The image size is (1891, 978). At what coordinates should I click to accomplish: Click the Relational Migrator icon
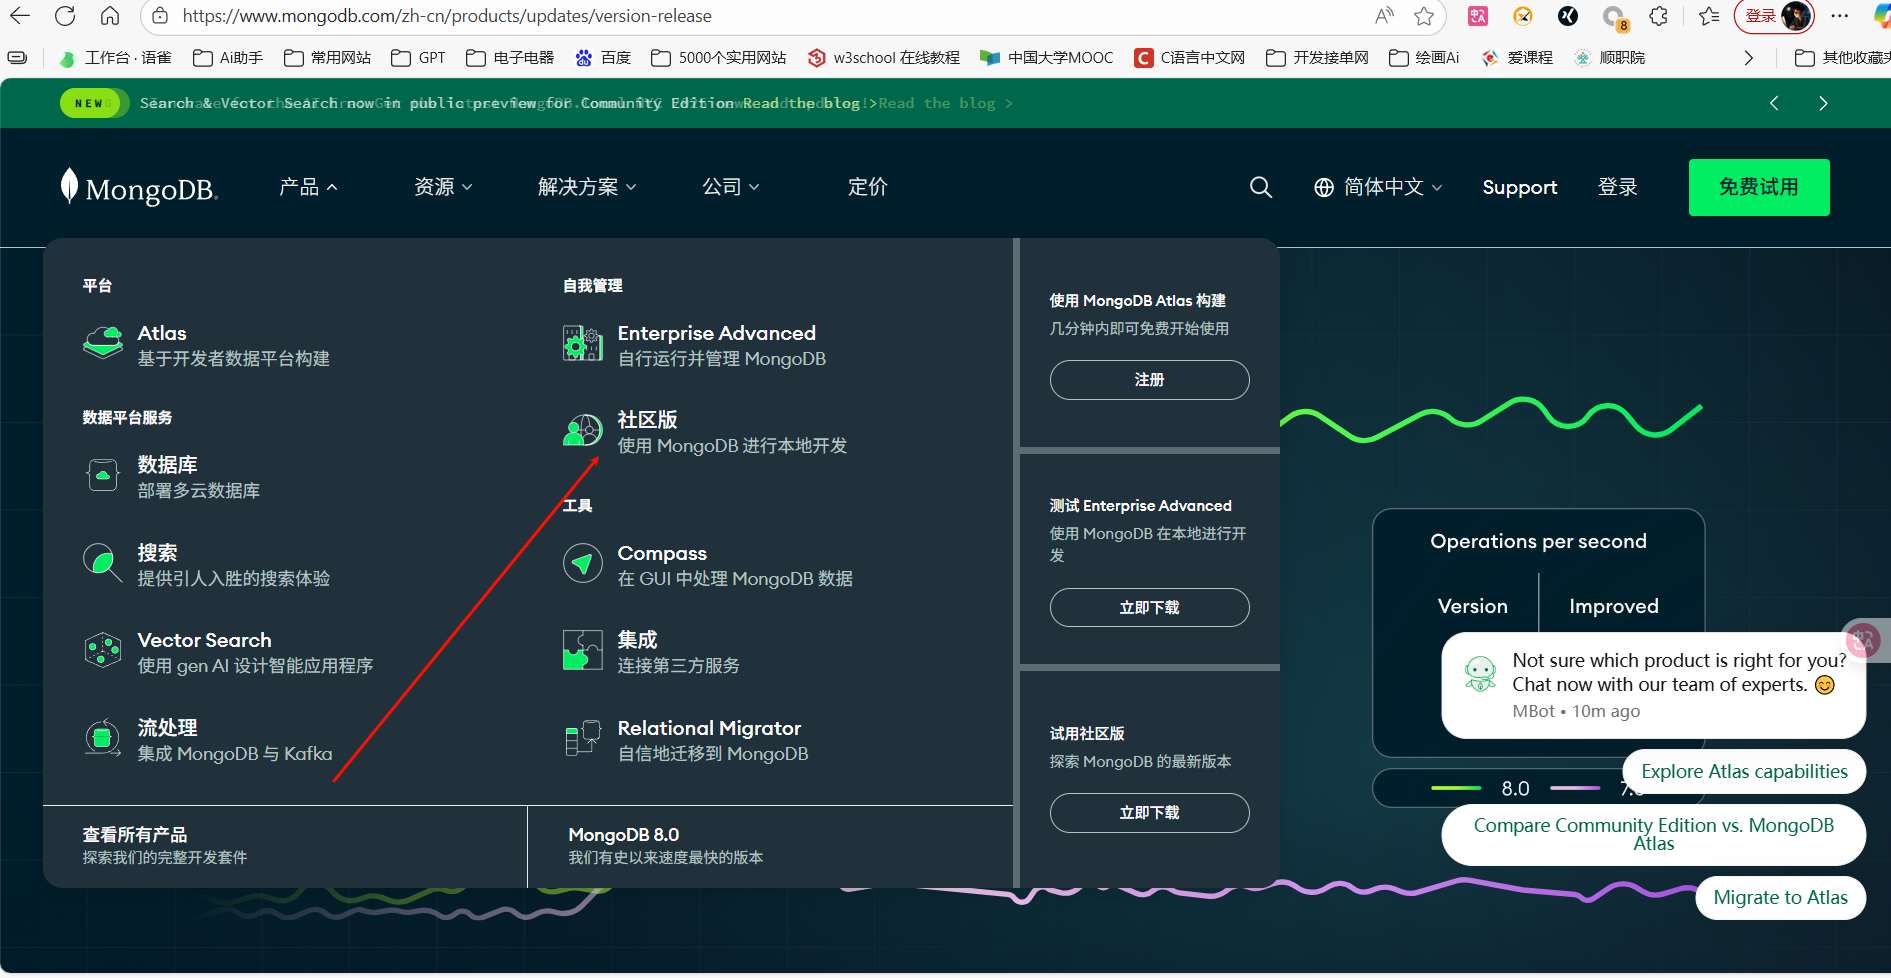click(x=583, y=738)
